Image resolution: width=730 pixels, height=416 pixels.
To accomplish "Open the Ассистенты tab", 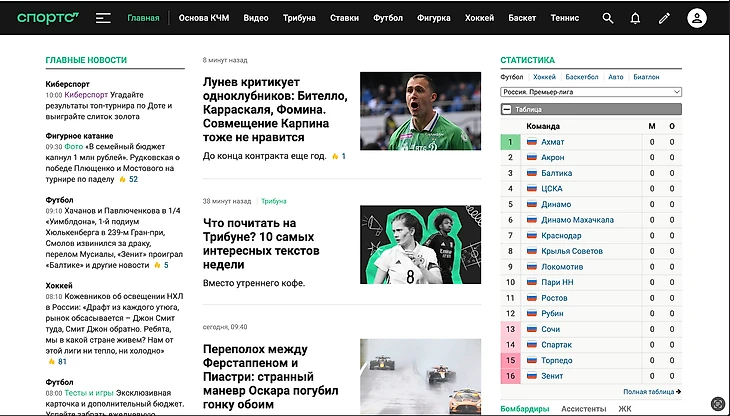I will click(x=583, y=409).
